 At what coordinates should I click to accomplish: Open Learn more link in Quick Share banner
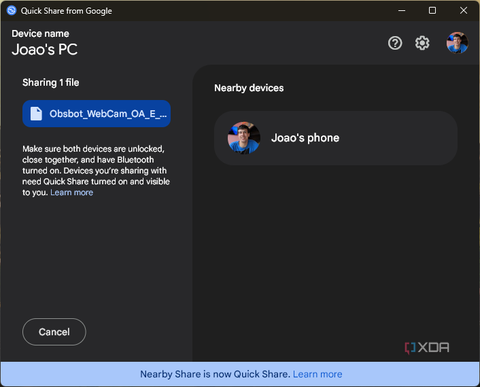[x=317, y=374]
